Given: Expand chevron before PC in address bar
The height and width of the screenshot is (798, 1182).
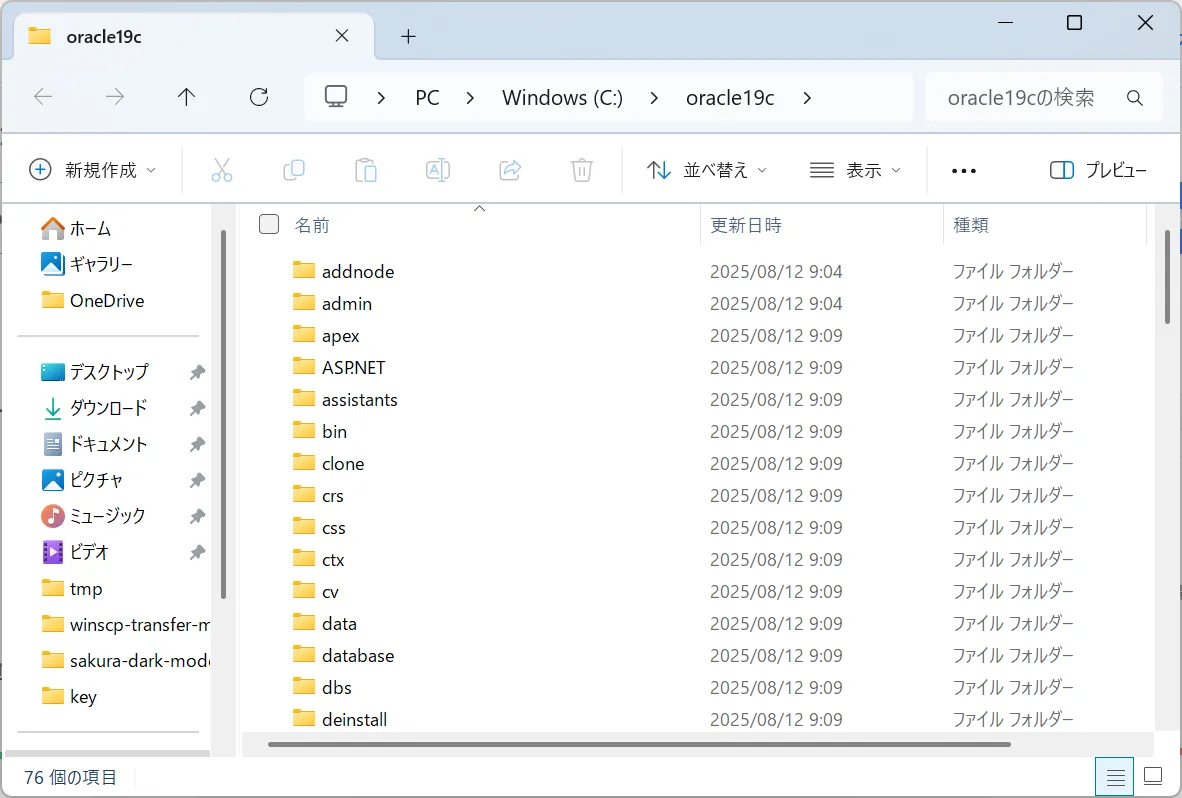Looking at the screenshot, I should click(381, 98).
